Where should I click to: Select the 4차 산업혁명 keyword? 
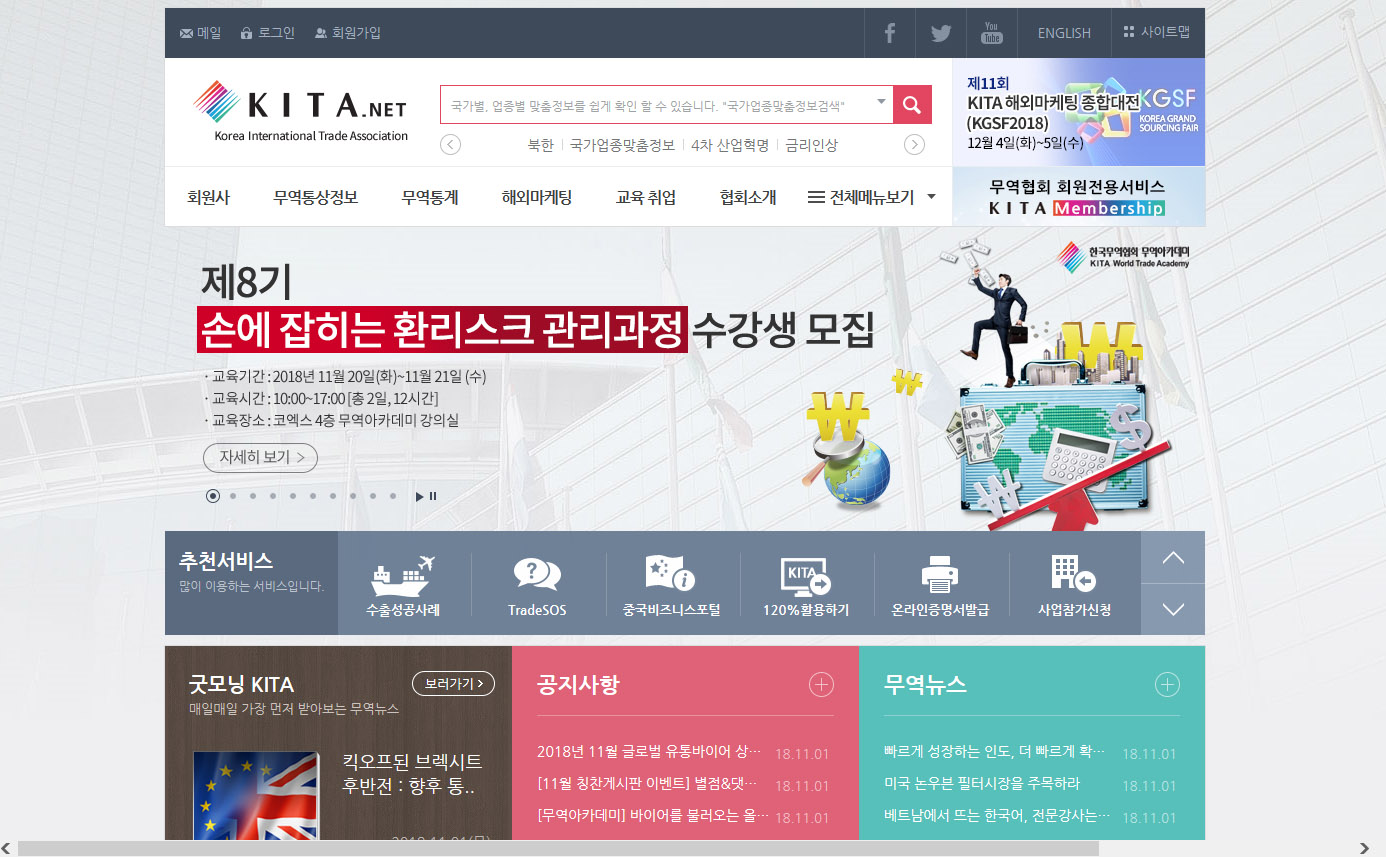click(730, 145)
